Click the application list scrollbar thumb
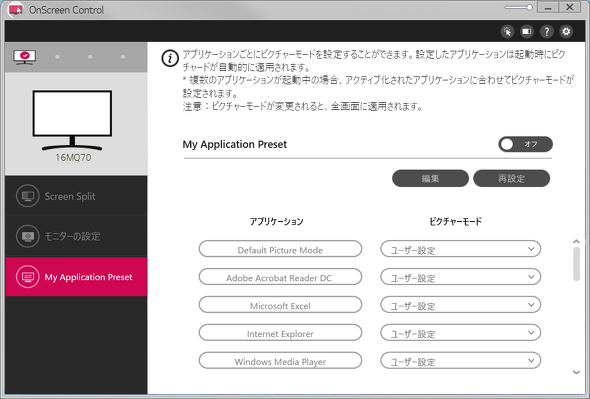The image size is (590, 399). click(x=576, y=264)
